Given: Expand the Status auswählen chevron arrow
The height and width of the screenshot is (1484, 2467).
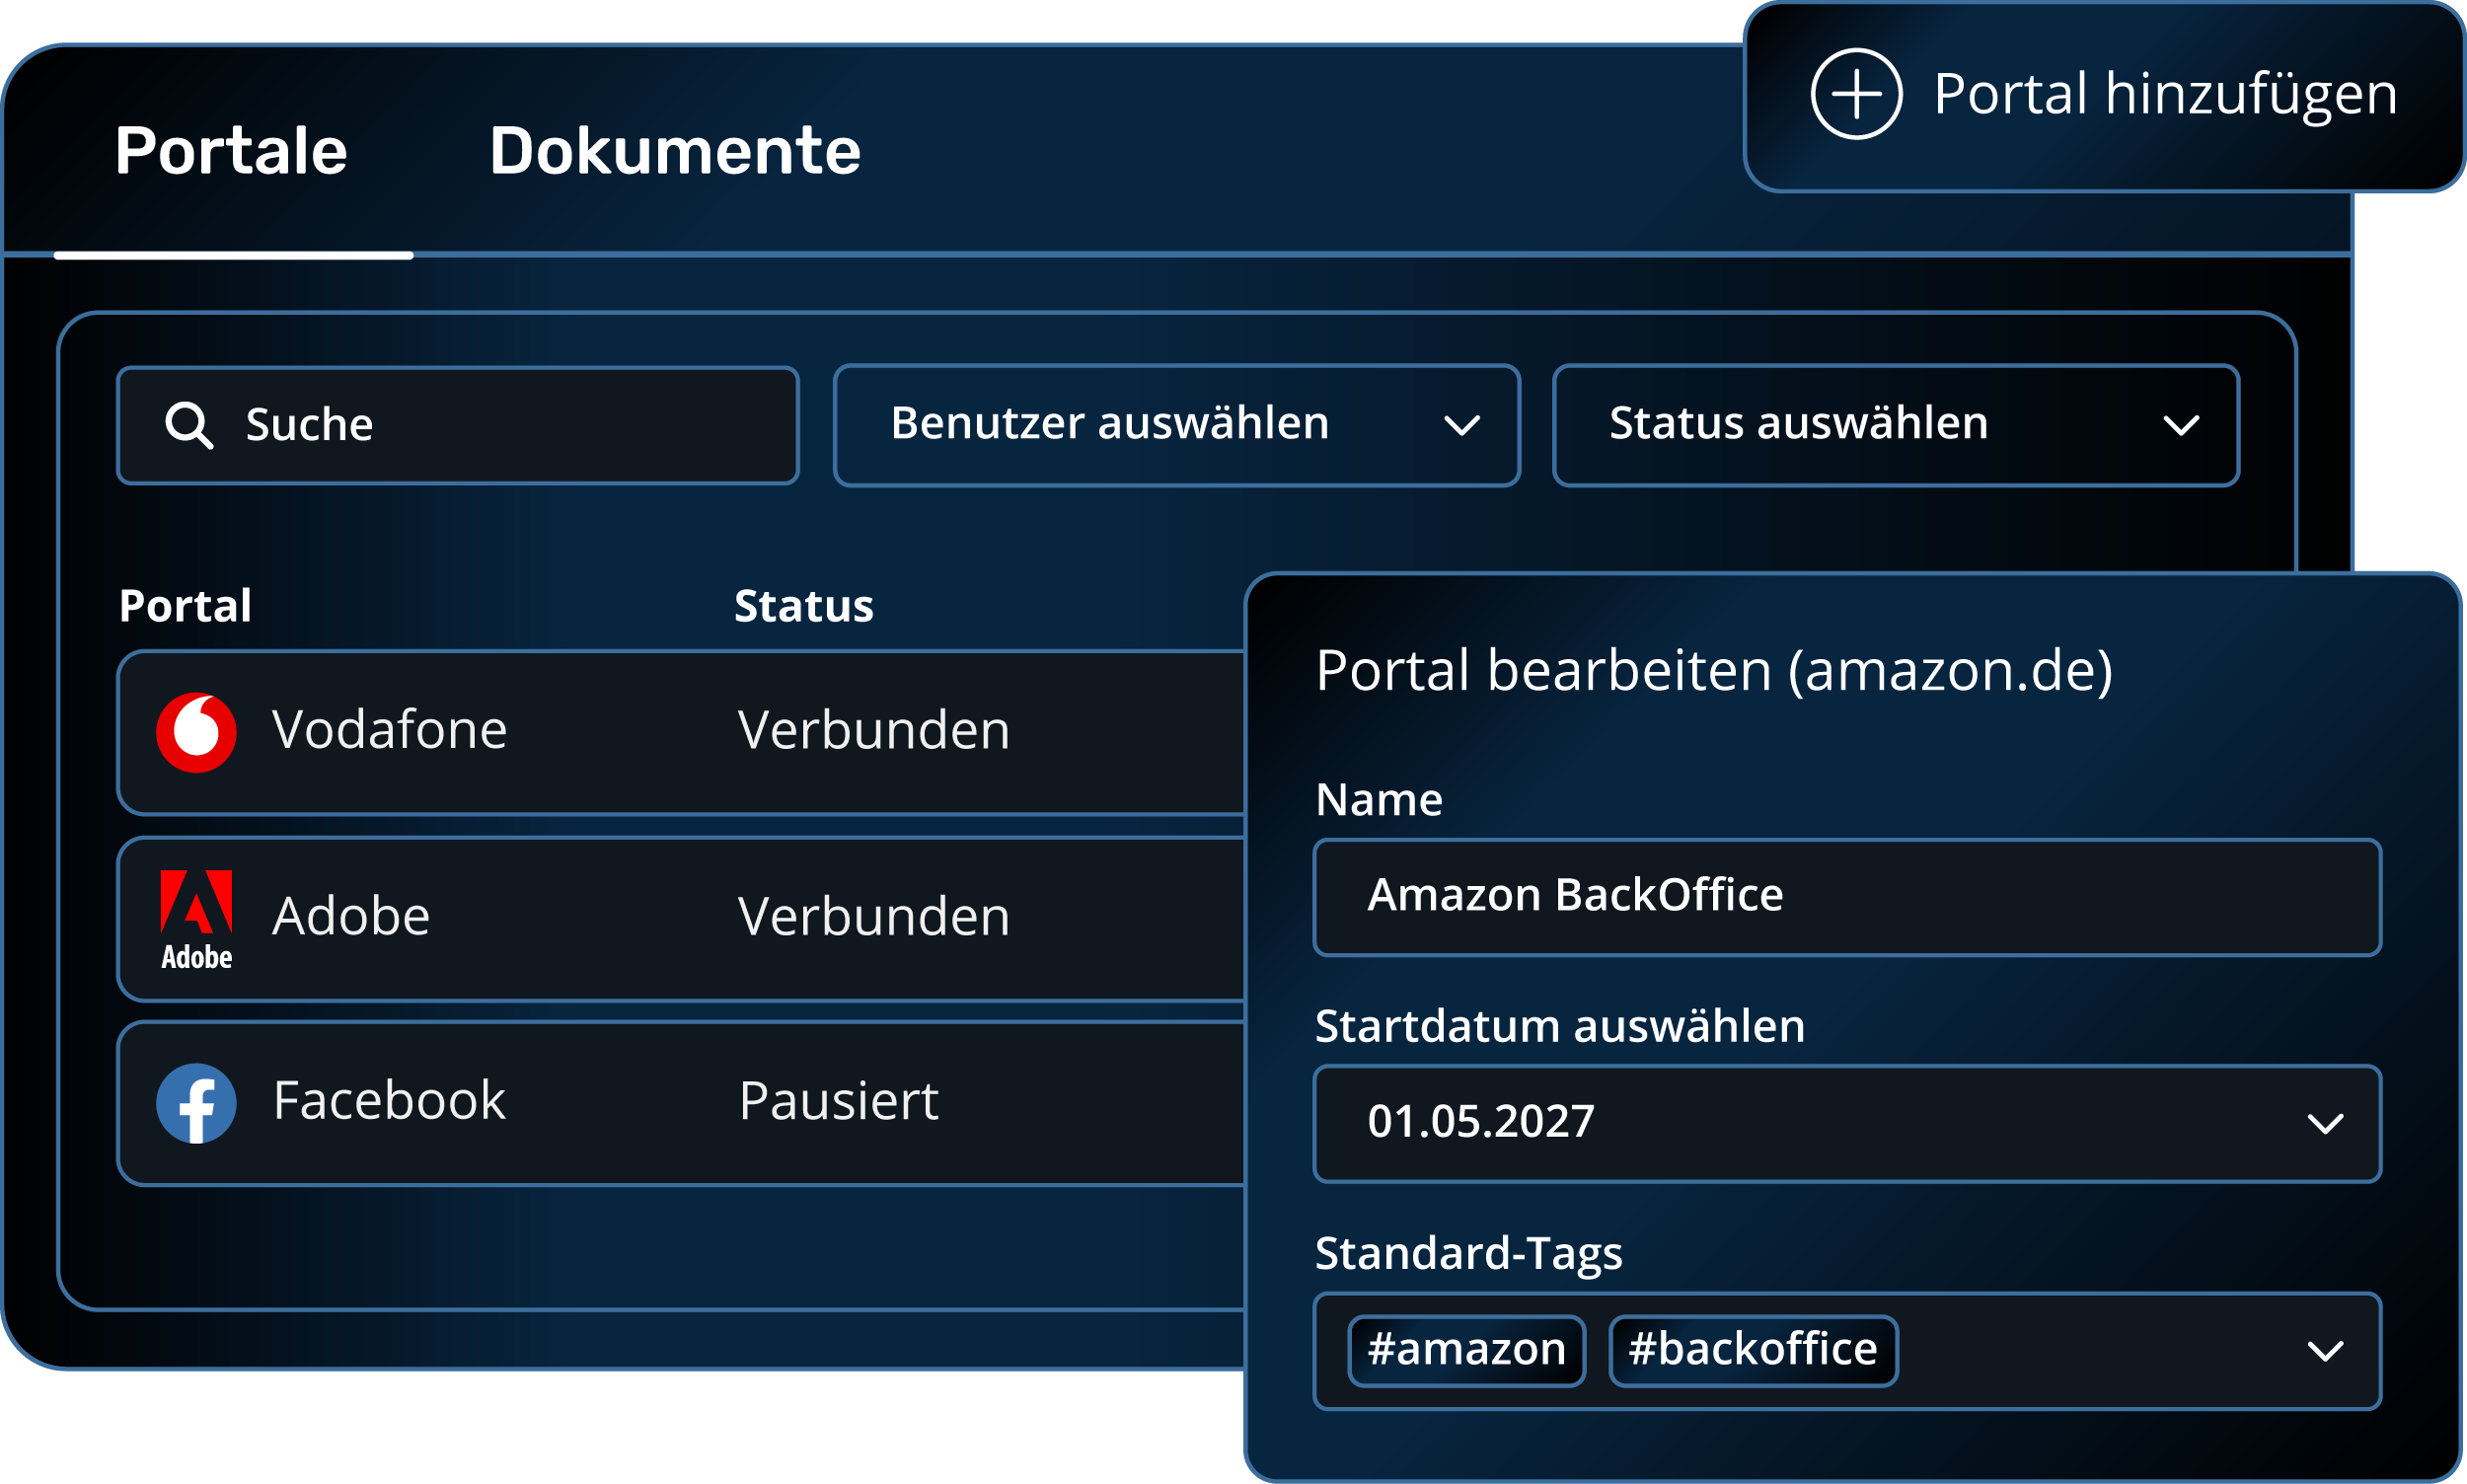Looking at the screenshot, I should tap(2181, 426).
